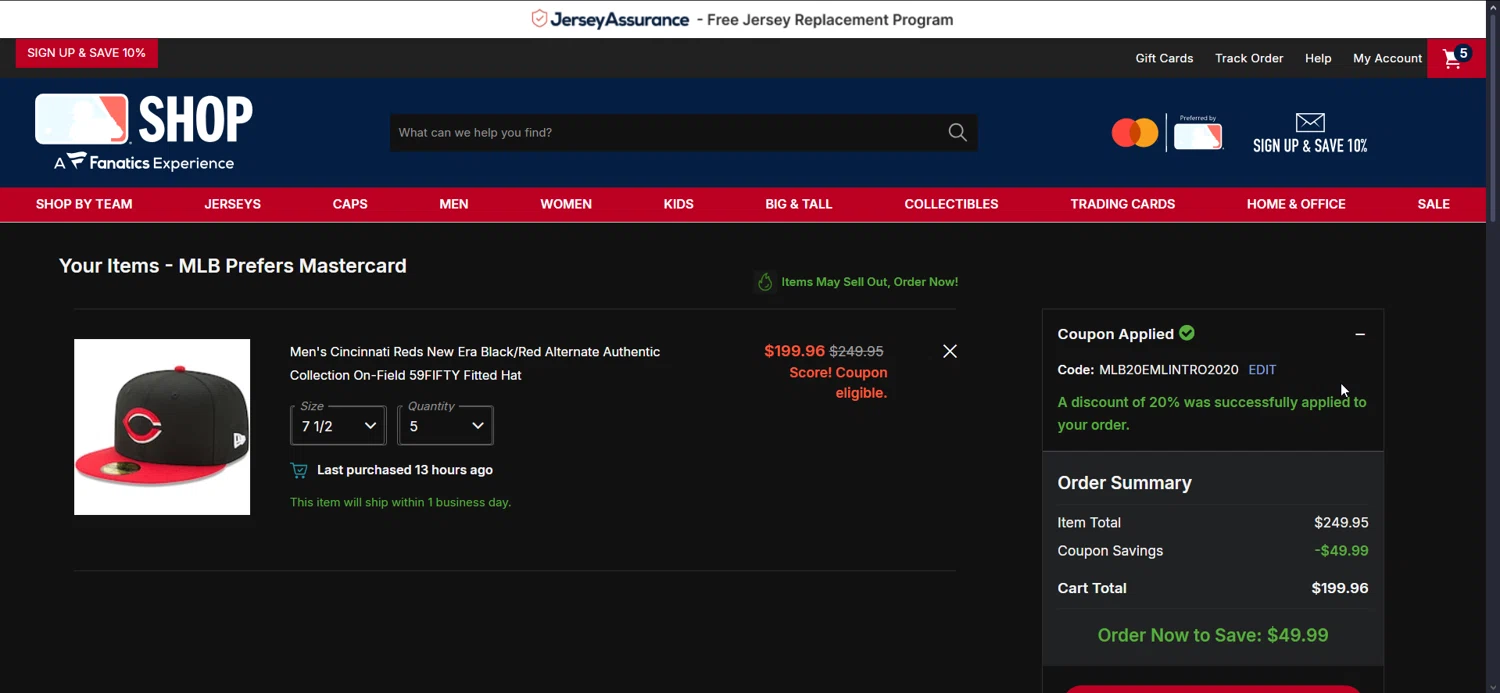Open the Men menu

click(454, 204)
